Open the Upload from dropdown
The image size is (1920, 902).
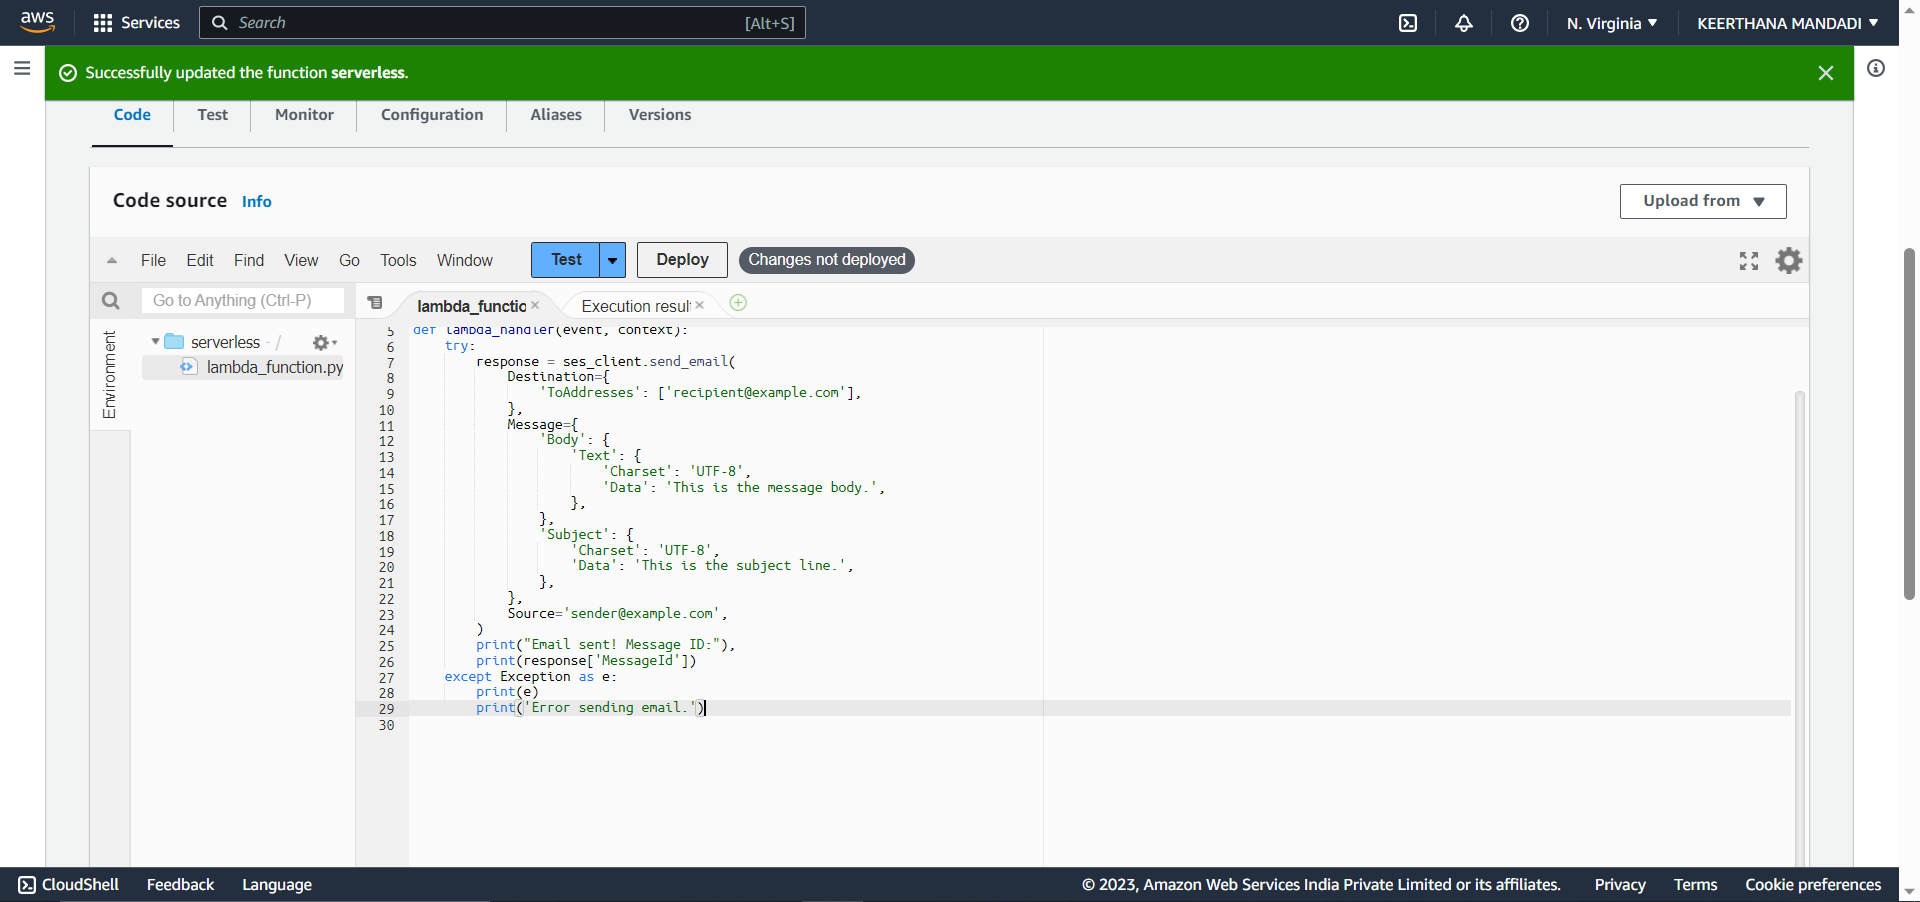coord(1702,201)
